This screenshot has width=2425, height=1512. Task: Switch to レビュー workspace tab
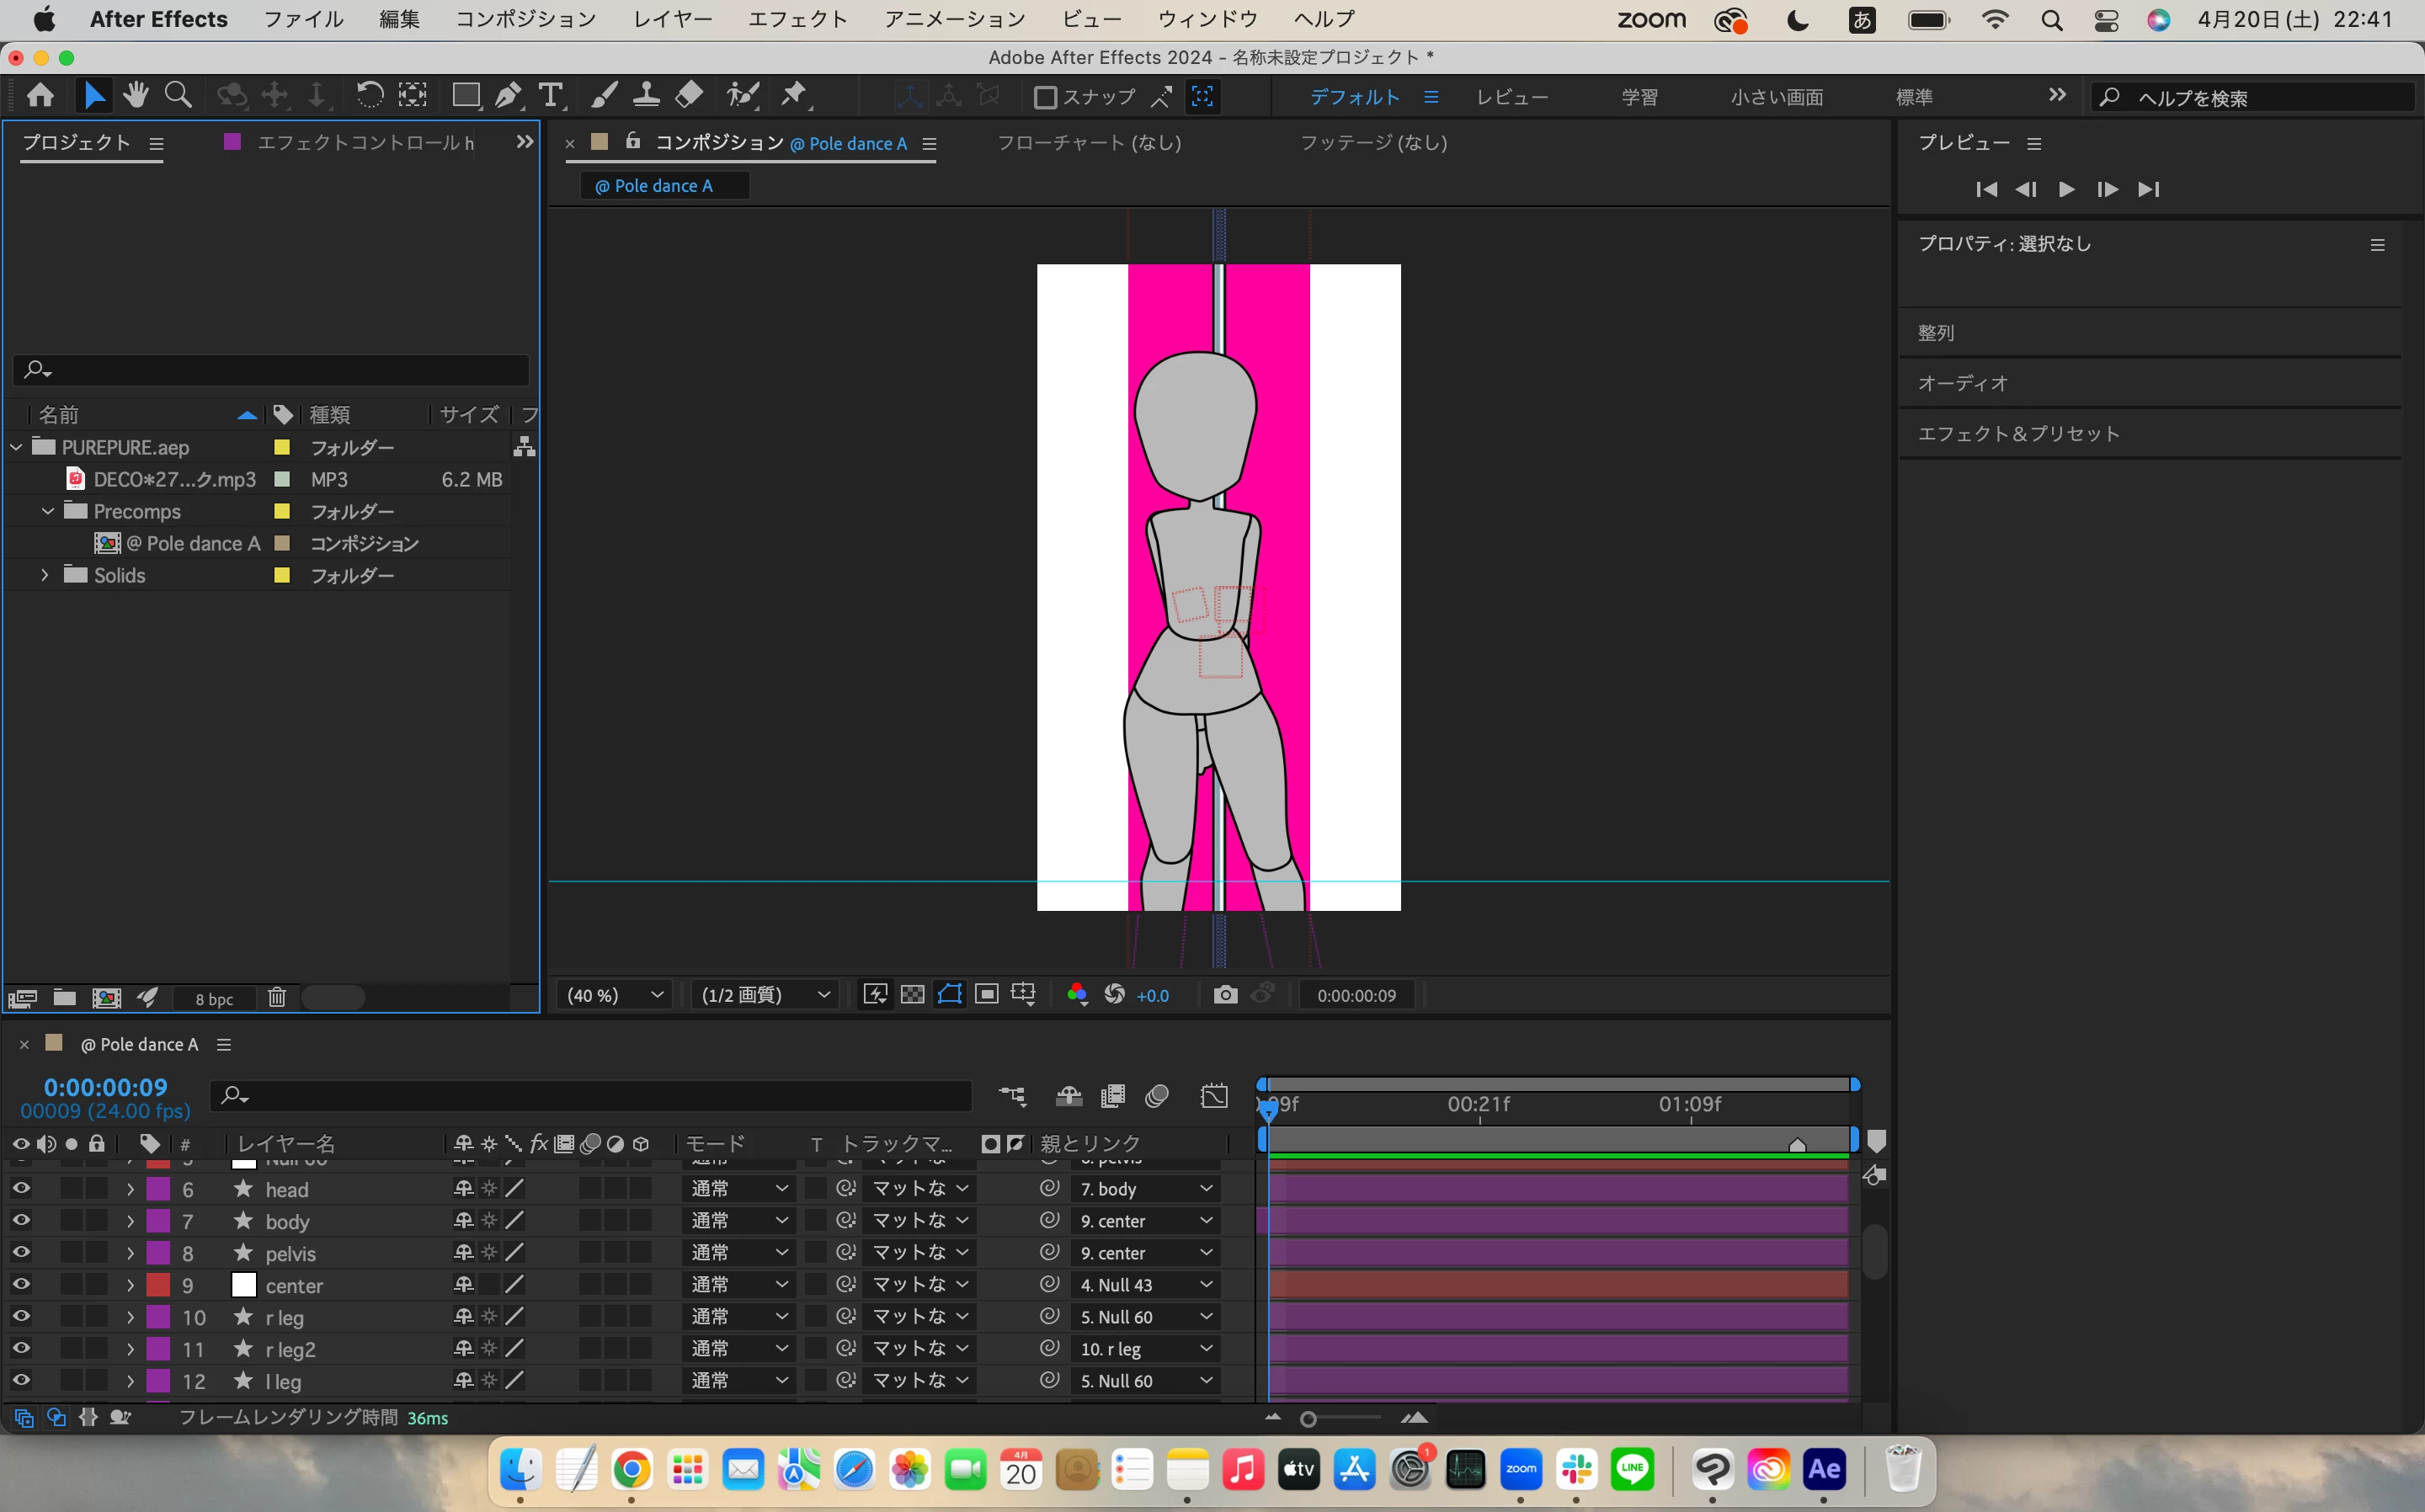(x=1512, y=97)
